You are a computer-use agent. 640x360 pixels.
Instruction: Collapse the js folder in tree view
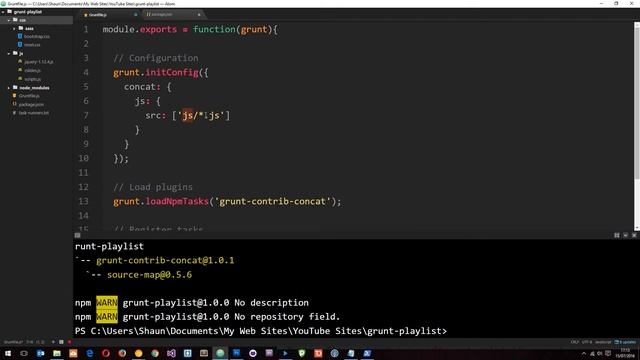coord(9,53)
